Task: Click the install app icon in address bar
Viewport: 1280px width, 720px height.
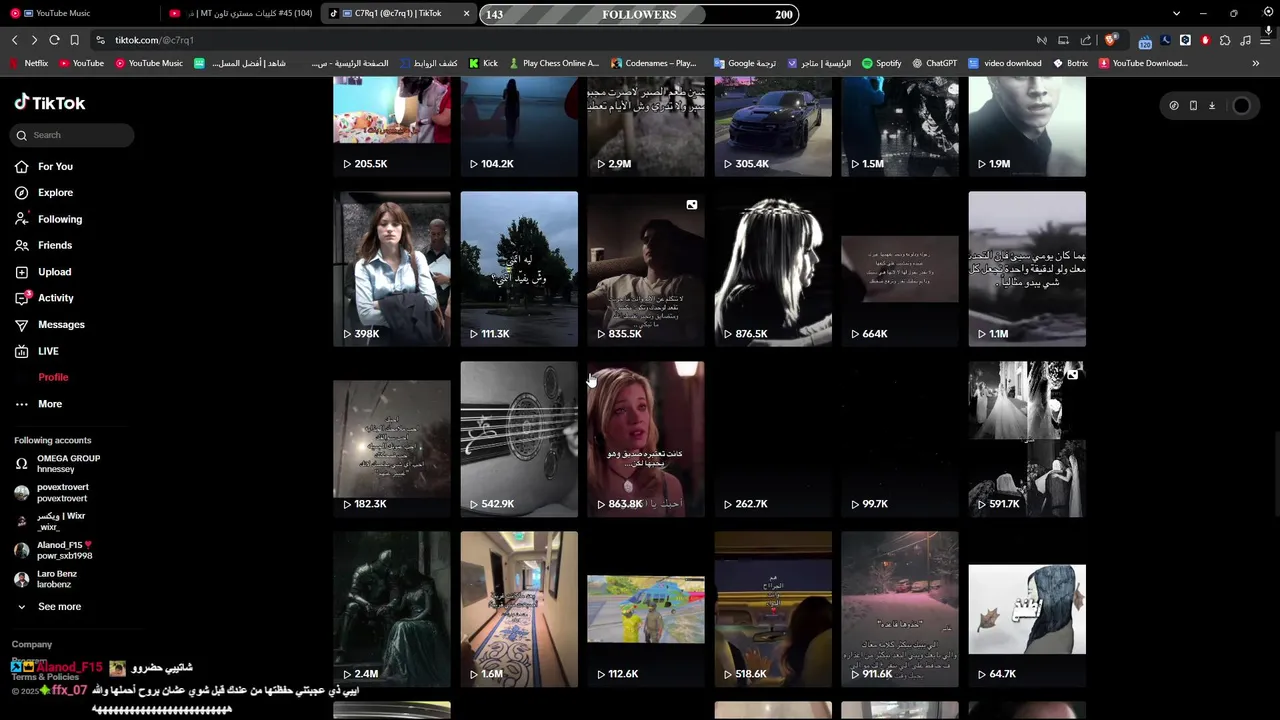Action: tap(1064, 40)
